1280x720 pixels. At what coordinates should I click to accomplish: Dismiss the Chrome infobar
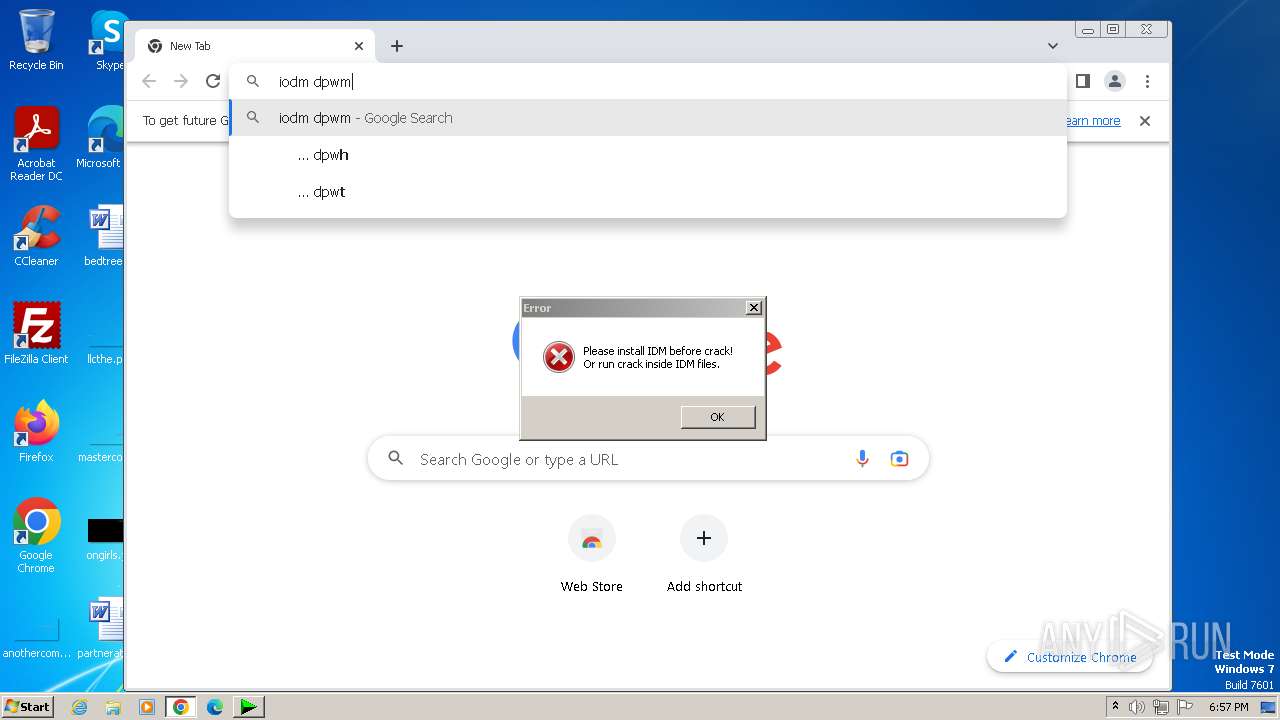point(1145,121)
